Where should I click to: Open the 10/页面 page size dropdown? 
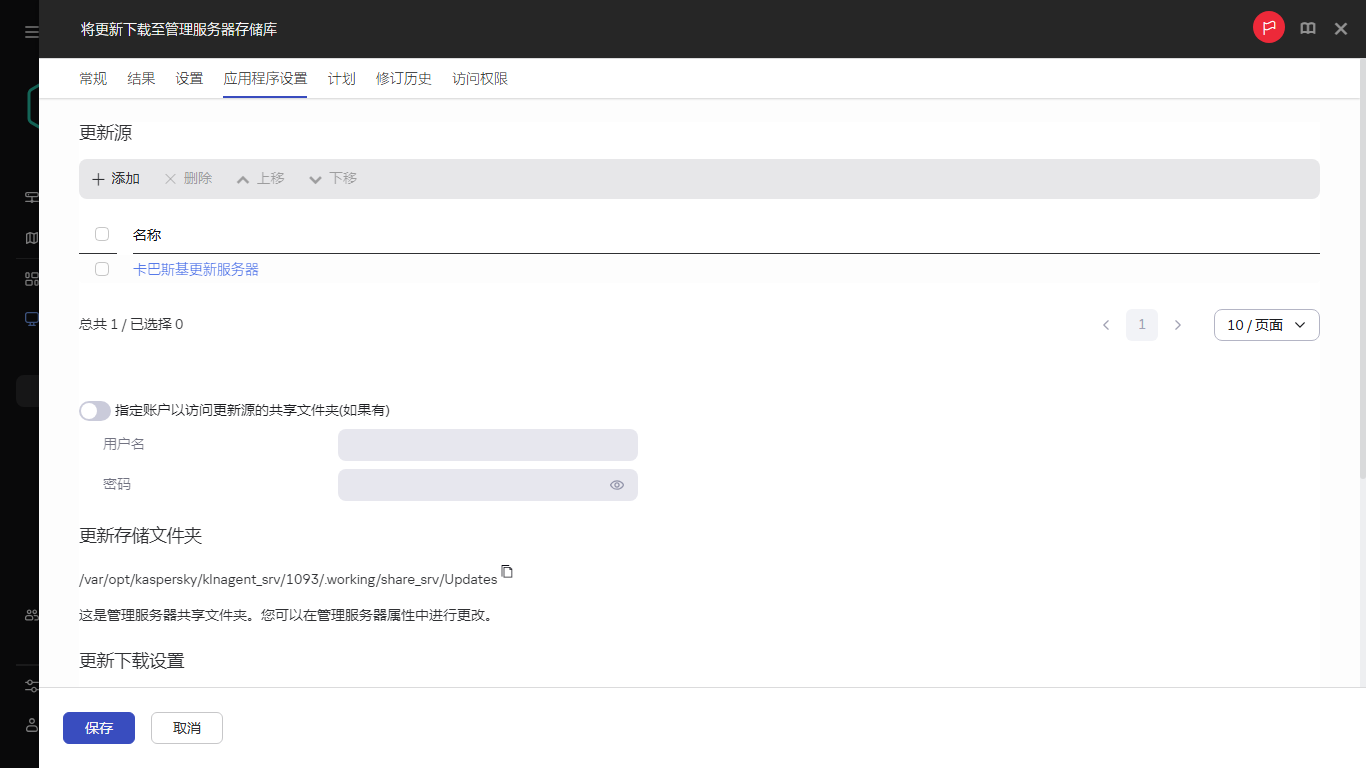tap(1266, 324)
